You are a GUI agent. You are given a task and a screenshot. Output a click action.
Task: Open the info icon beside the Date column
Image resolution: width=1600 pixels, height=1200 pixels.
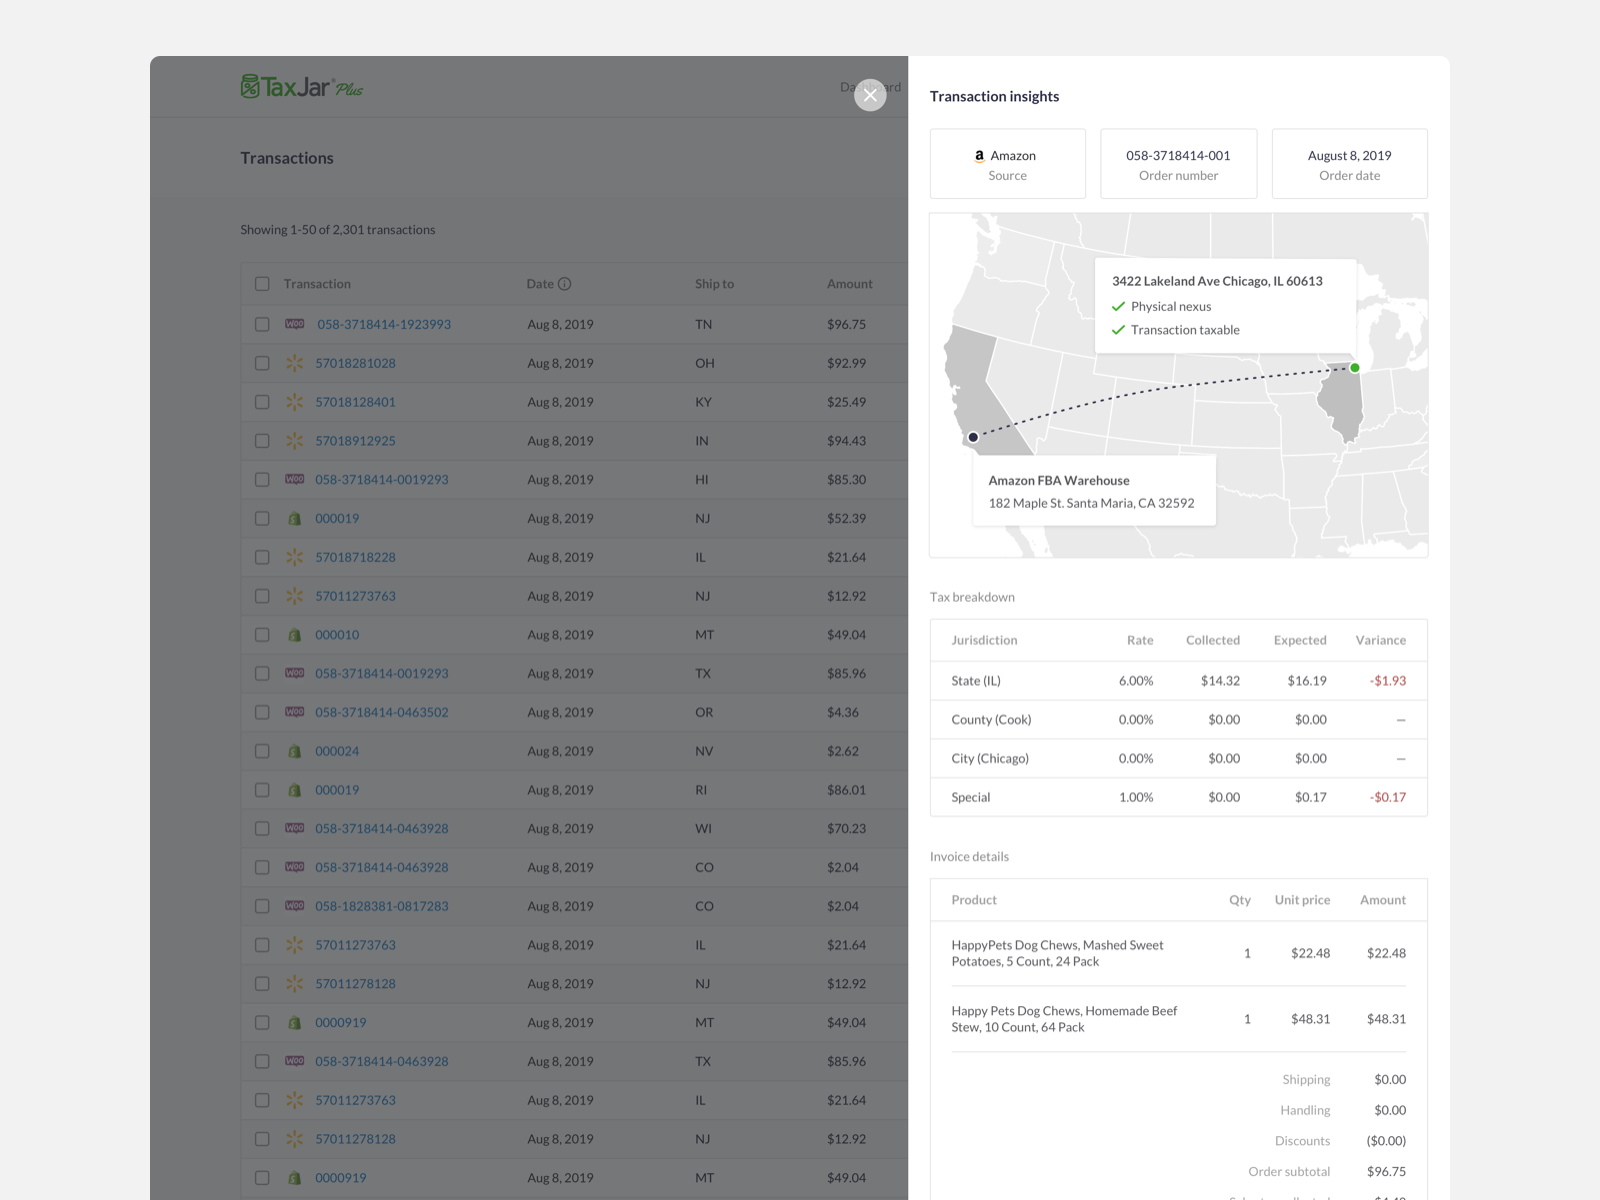(566, 283)
